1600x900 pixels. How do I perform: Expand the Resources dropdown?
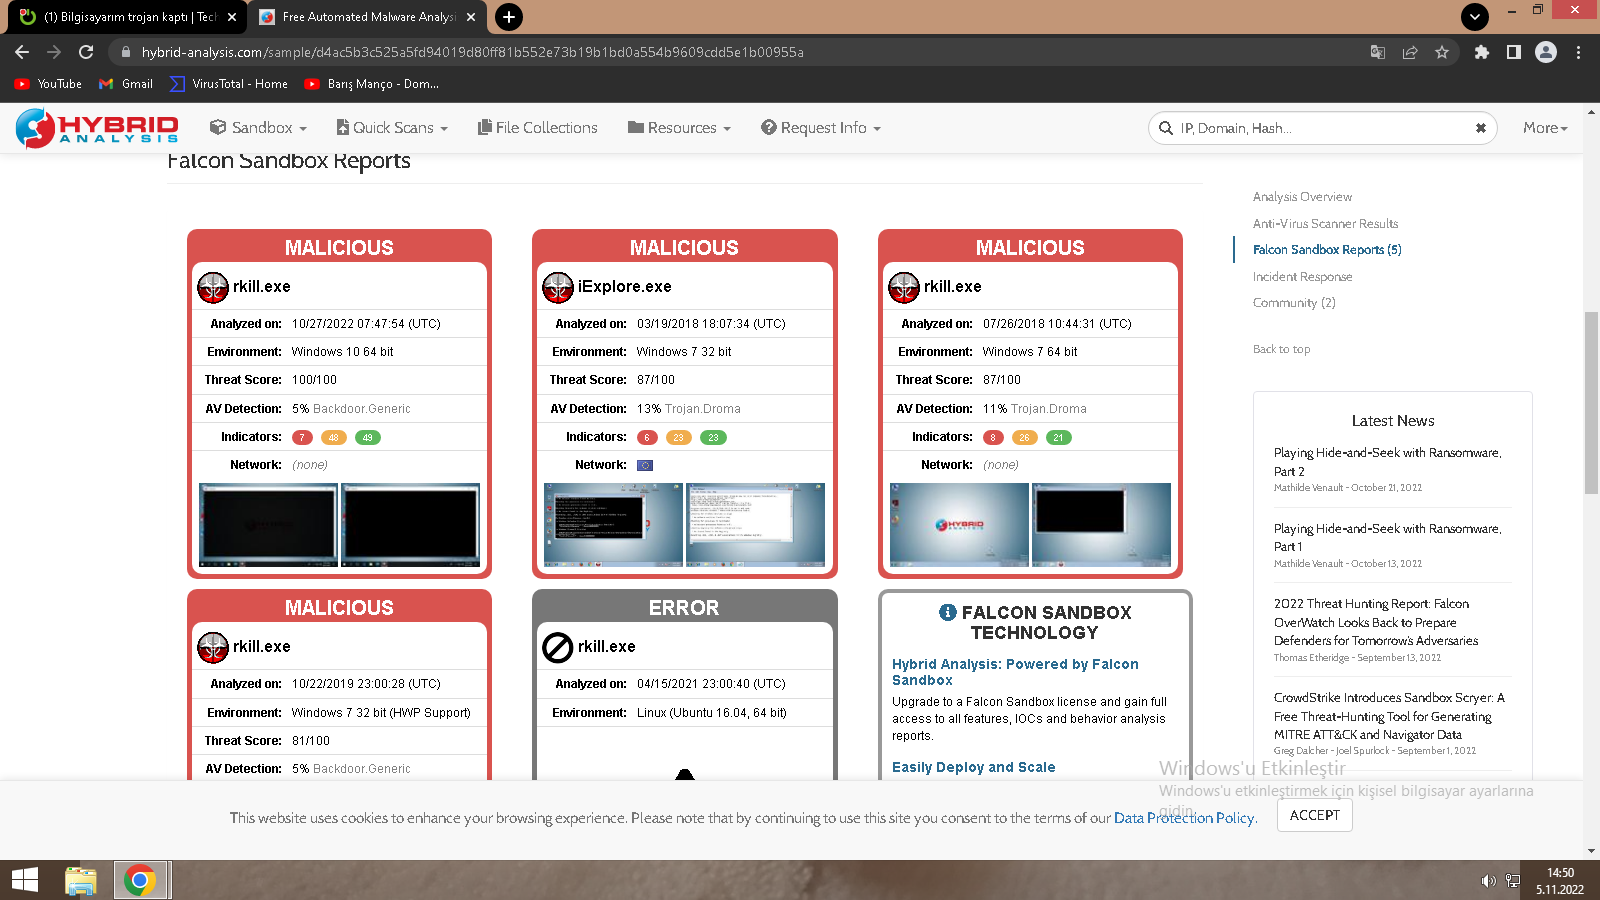click(x=679, y=128)
